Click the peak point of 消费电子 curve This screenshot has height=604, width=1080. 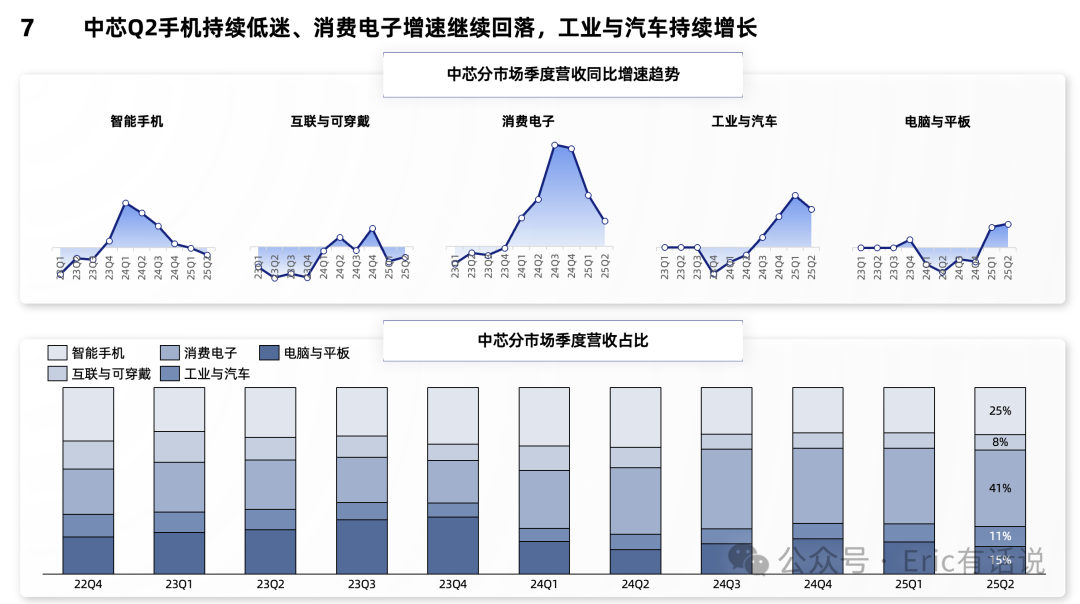point(554,145)
